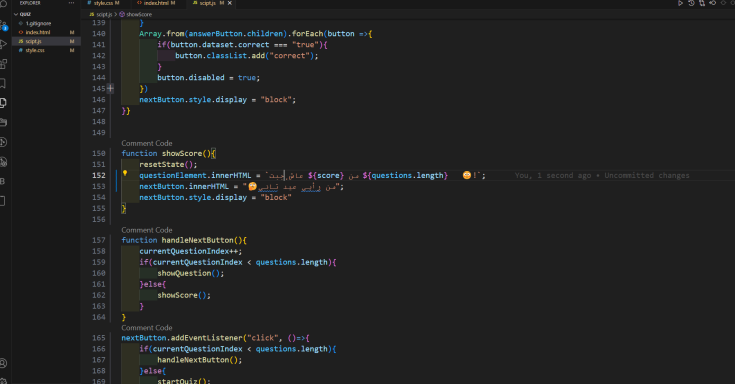This screenshot has height=384, width=735.
Task: Click the Git blame 'Uncommitted changes' annotation
Action: click(647, 175)
